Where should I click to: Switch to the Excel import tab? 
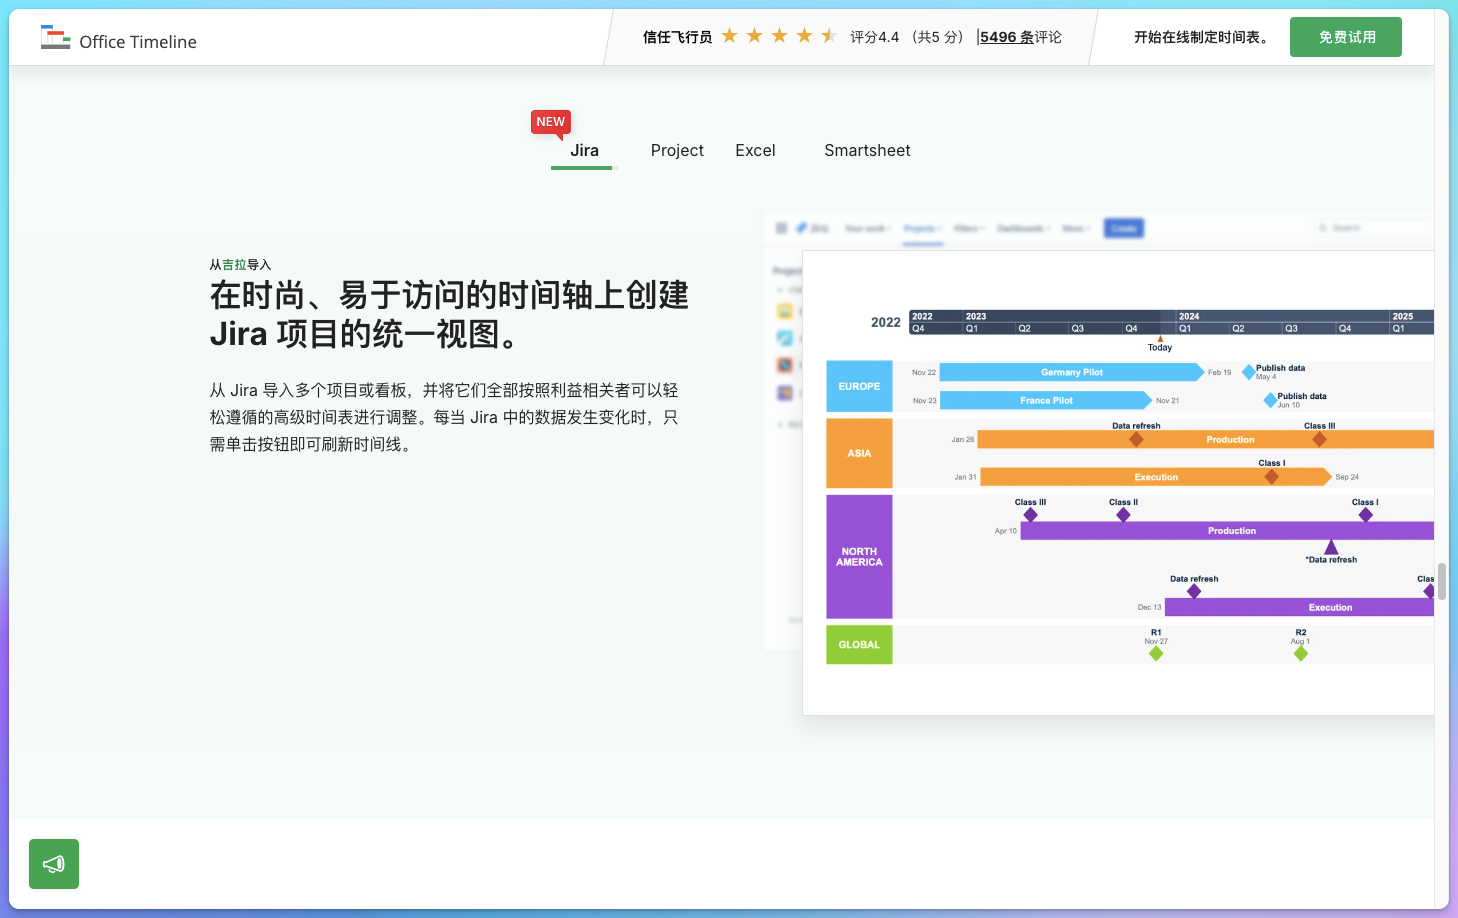(755, 150)
